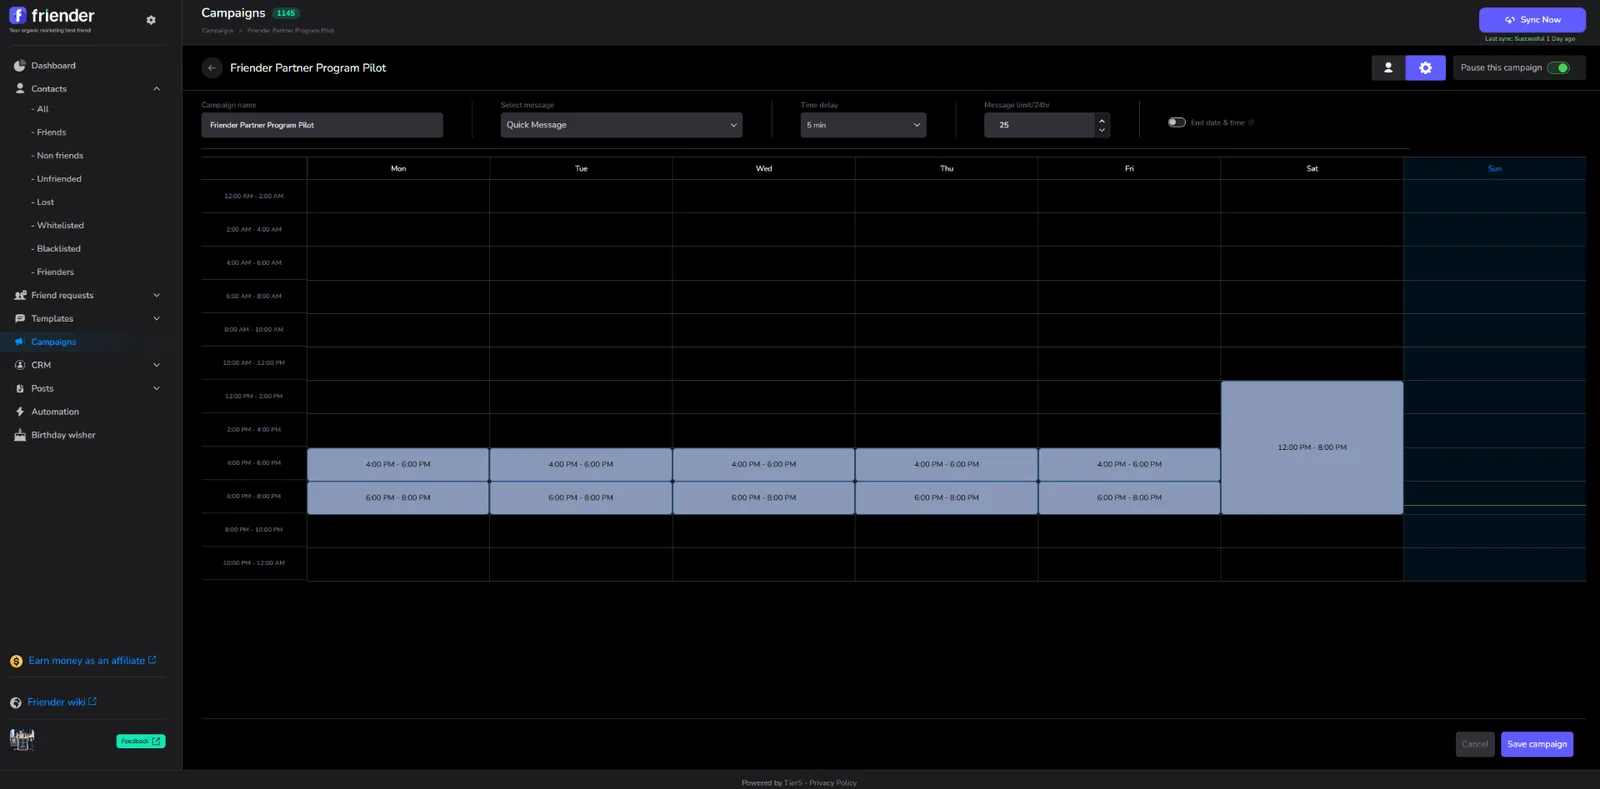
Task: Open sidebar settings gear next to logo
Action: point(151,20)
